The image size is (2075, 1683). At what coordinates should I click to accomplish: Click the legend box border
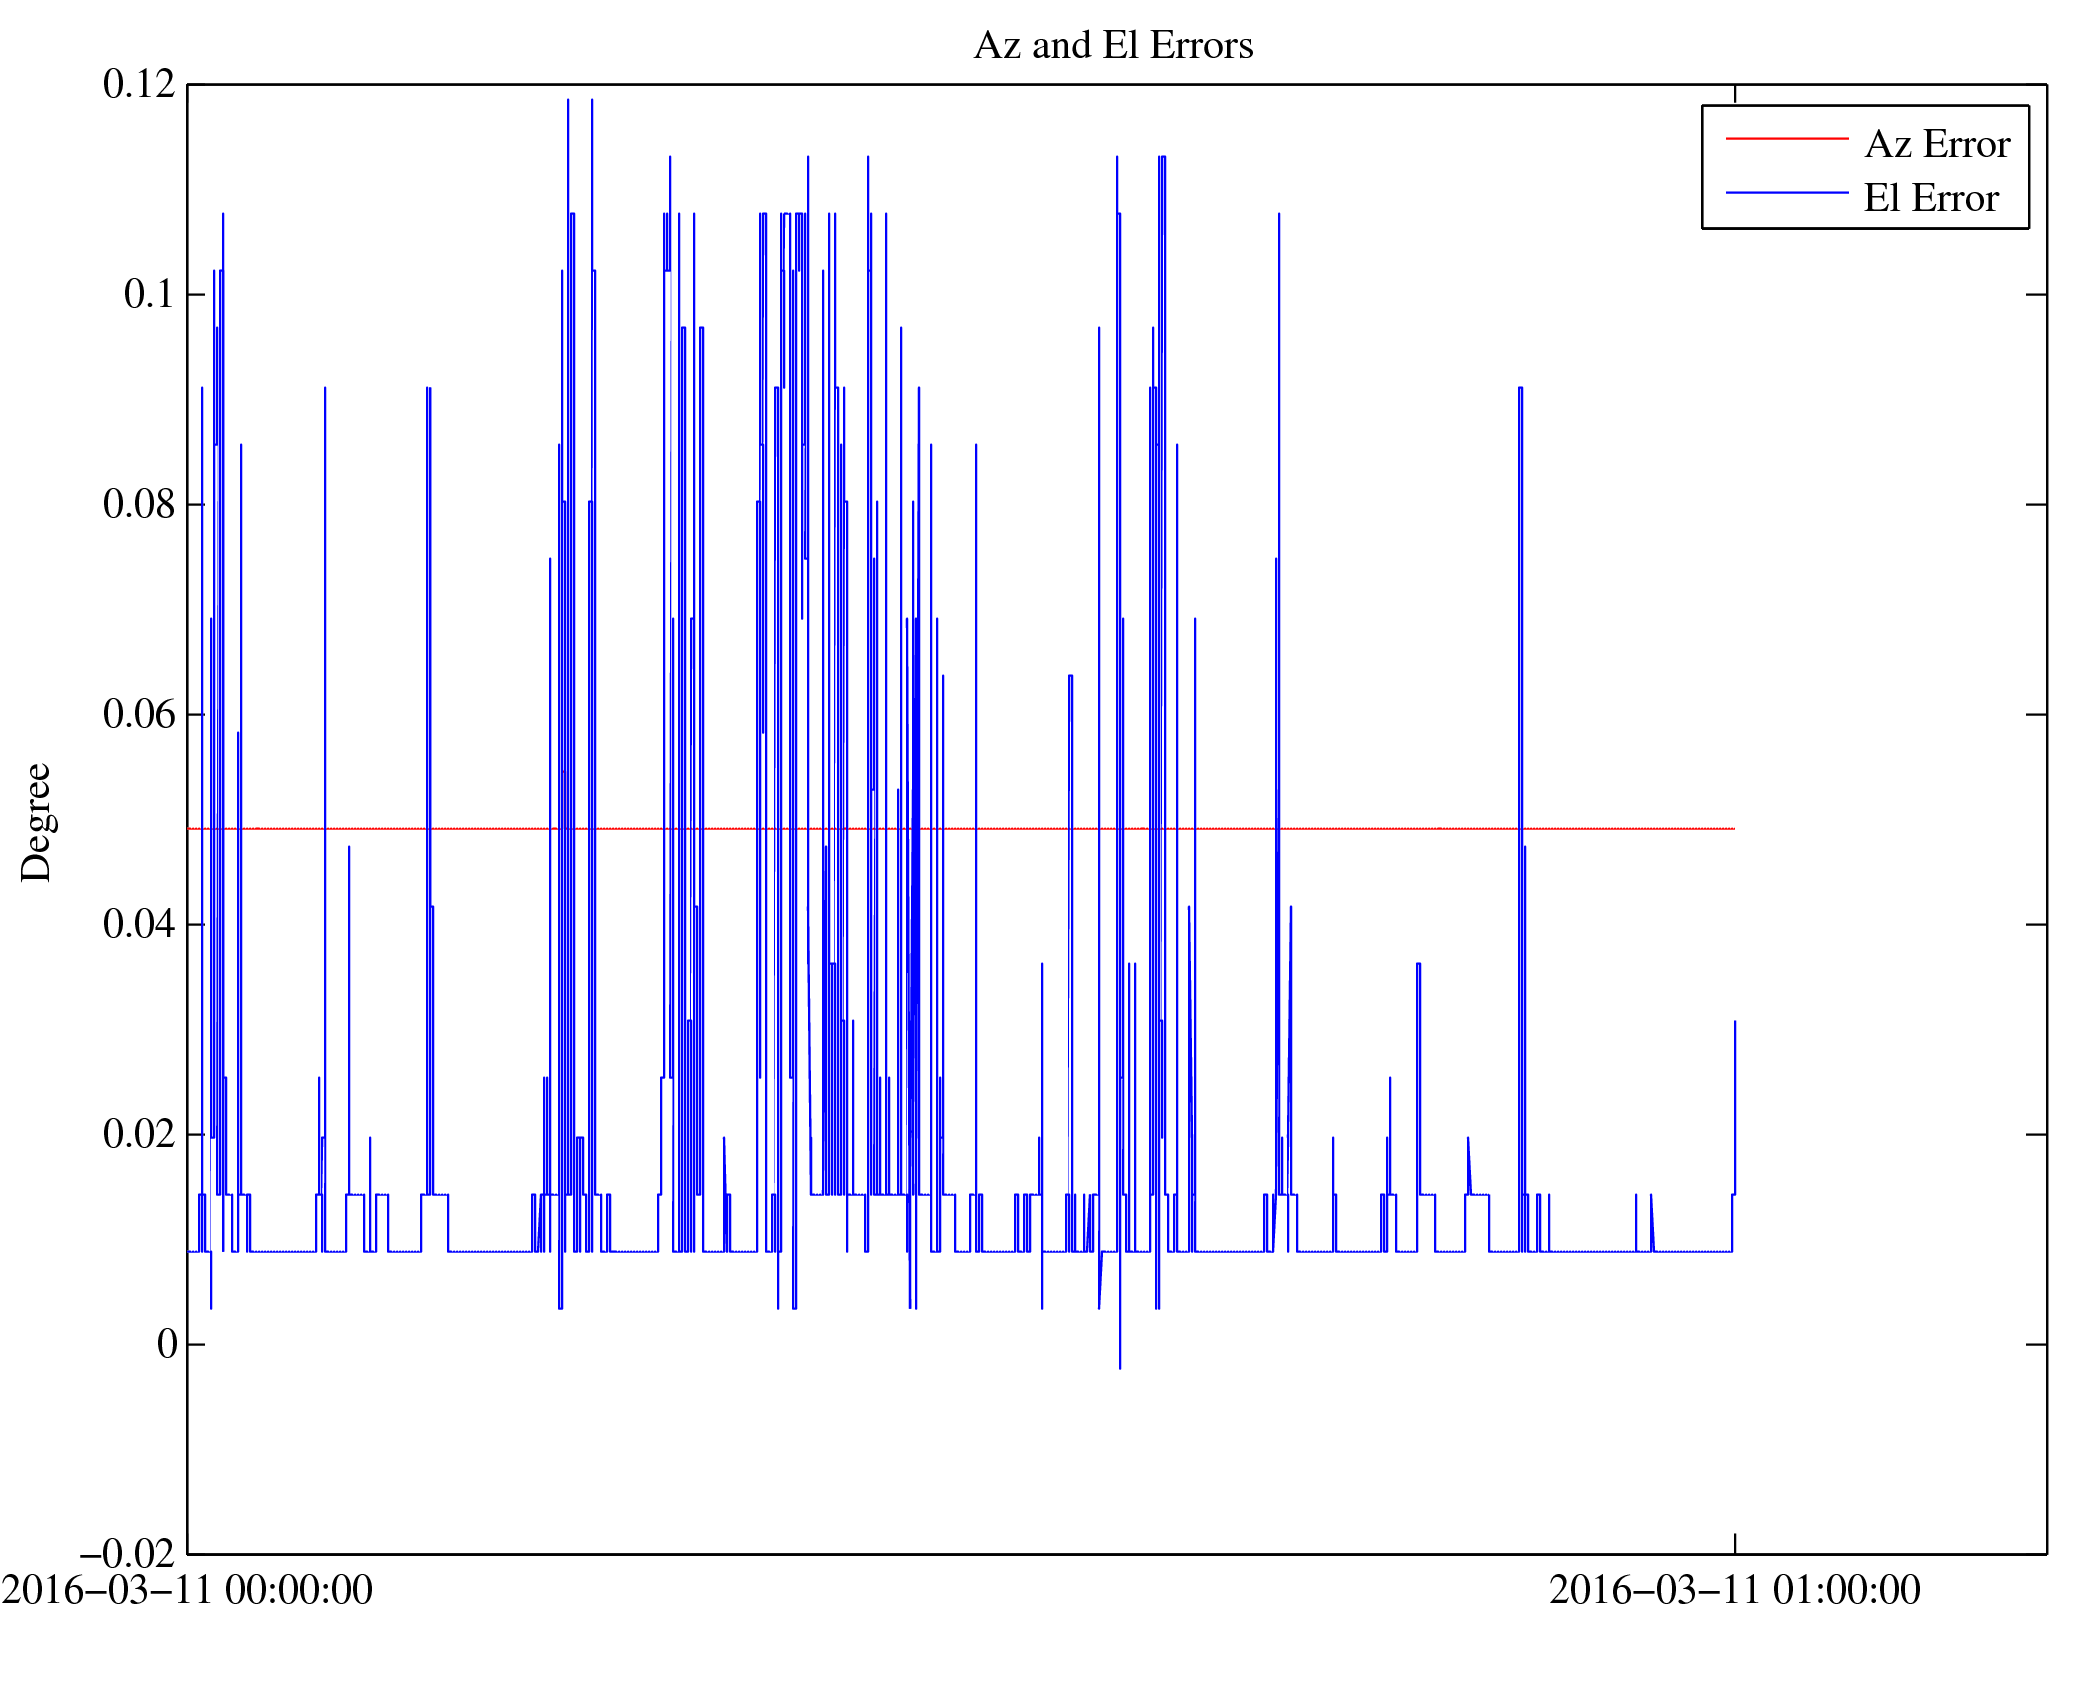pos(1702,167)
